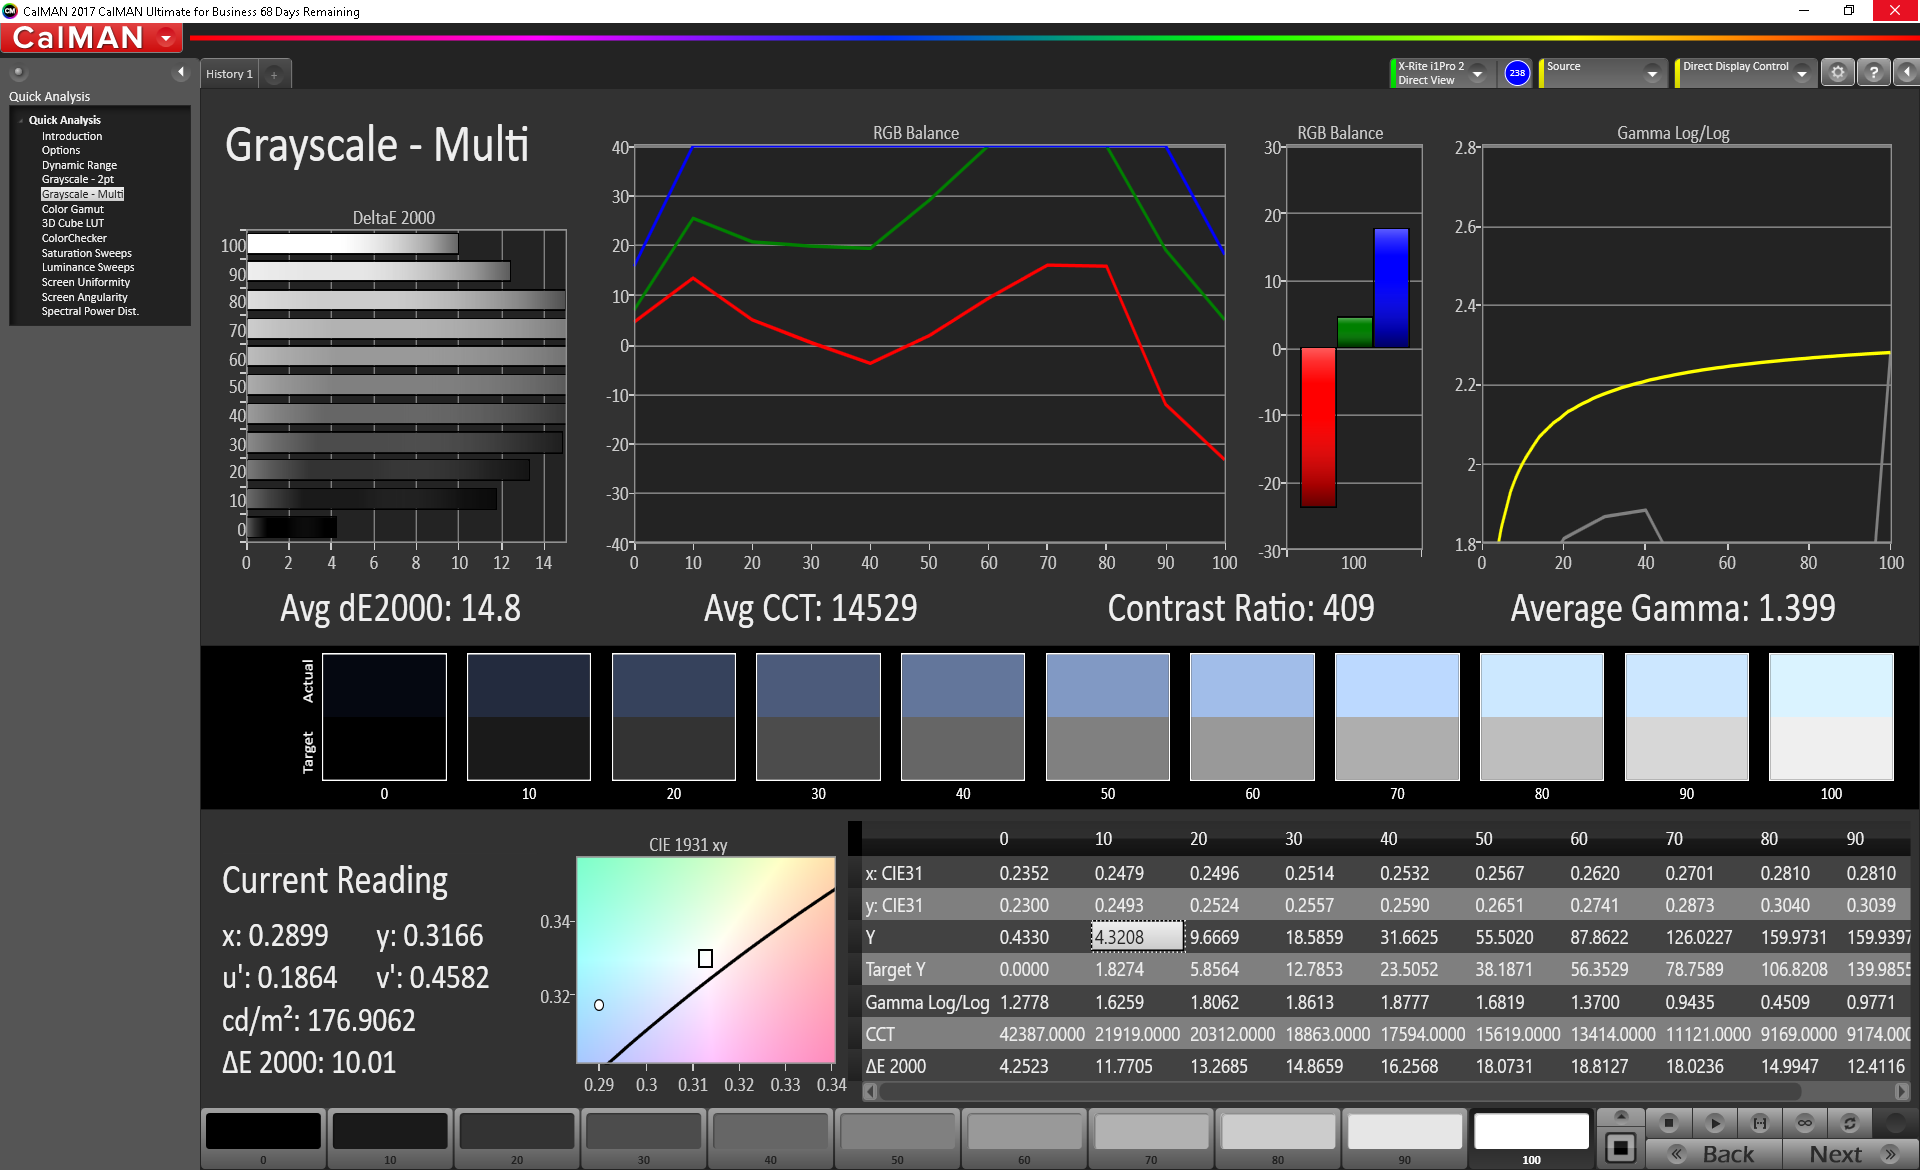Open the Source dropdown
The image size is (1920, 1170).
pyautogui.click(x=1651, y=74)
